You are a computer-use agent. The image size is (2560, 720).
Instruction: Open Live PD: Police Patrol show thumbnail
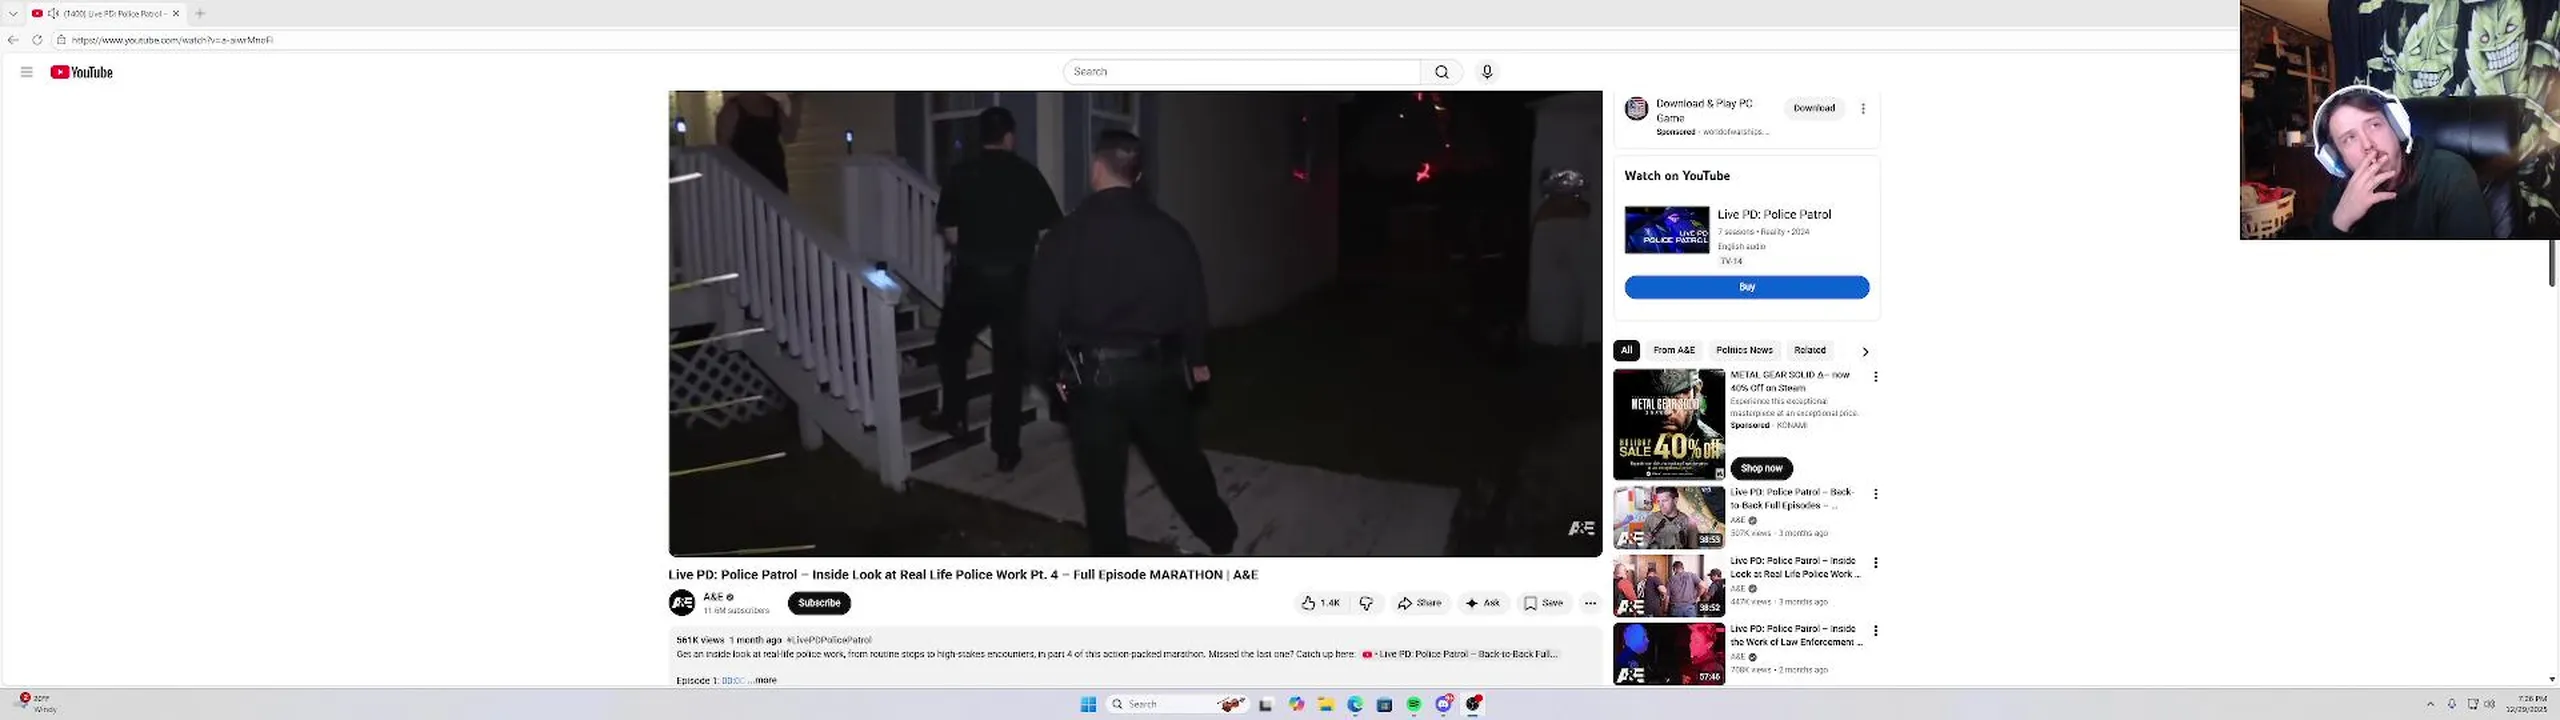[1667, 230]
